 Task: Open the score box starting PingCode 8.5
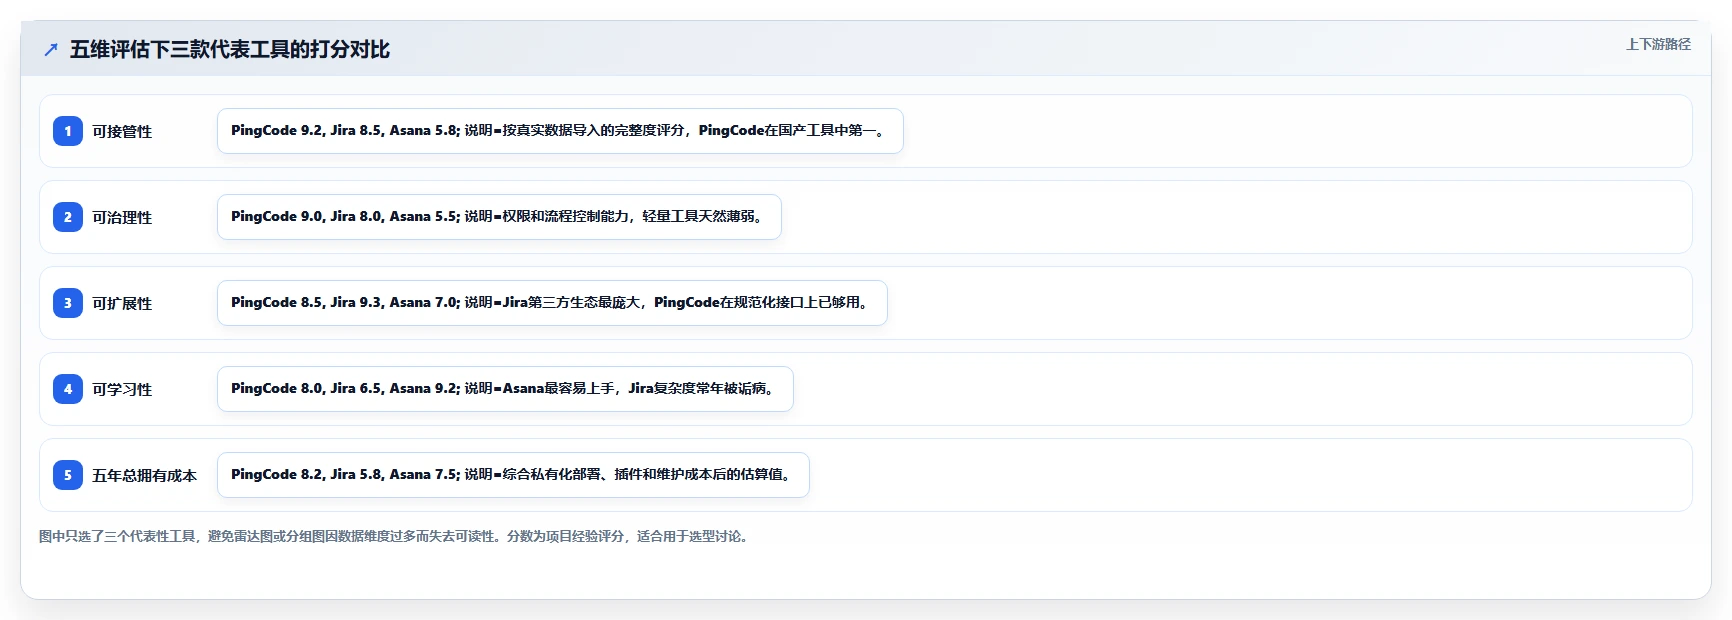tap(552, 303)
